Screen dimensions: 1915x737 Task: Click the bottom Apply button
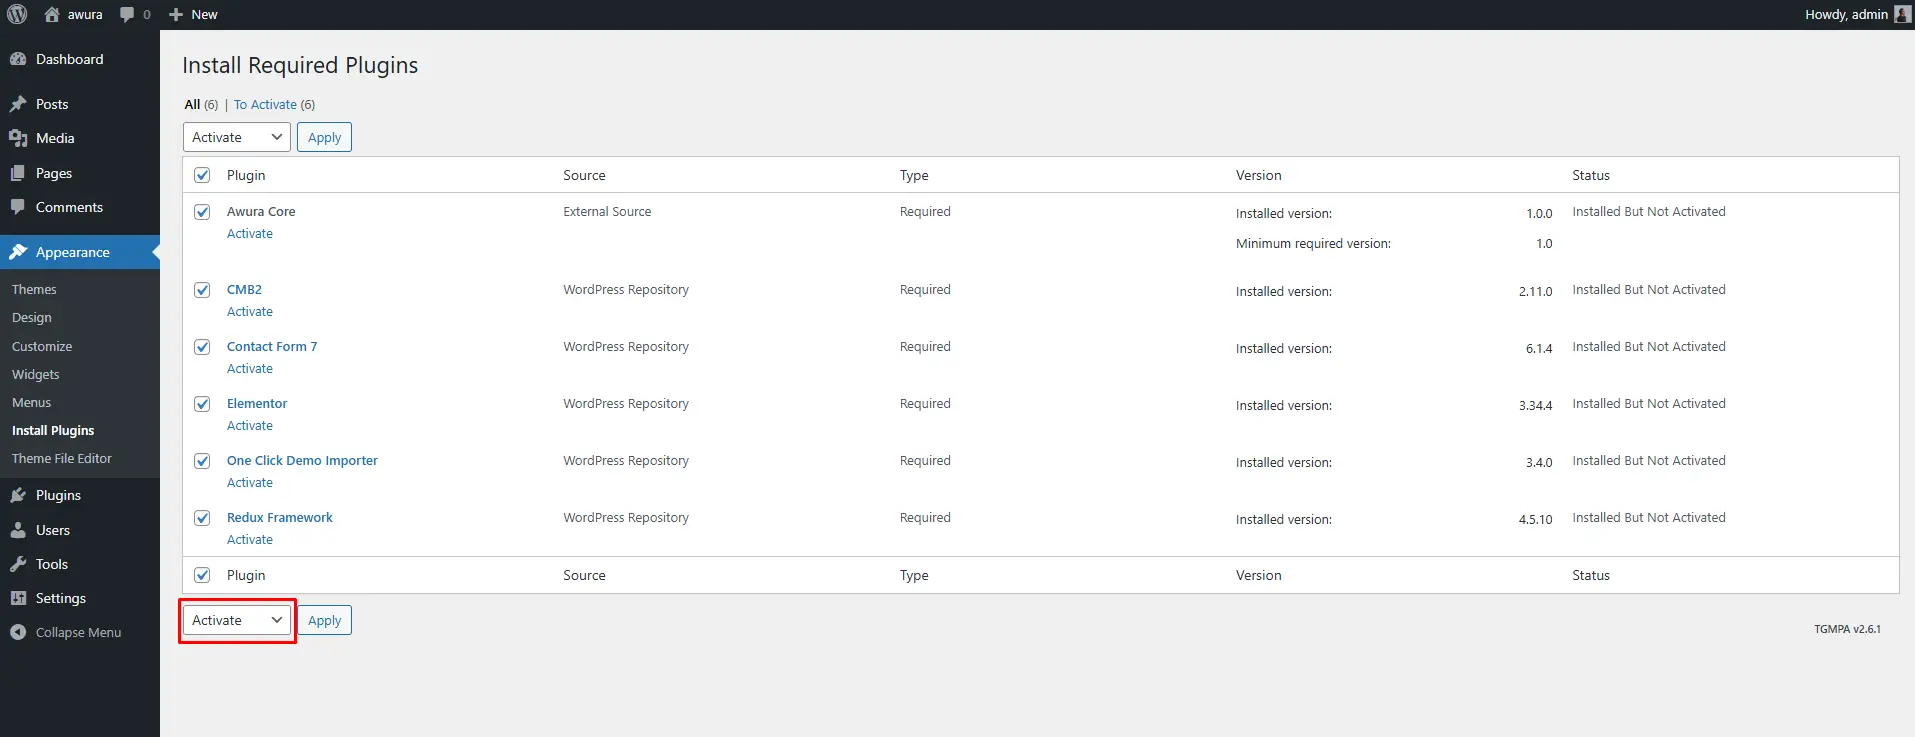pos(324,620)
